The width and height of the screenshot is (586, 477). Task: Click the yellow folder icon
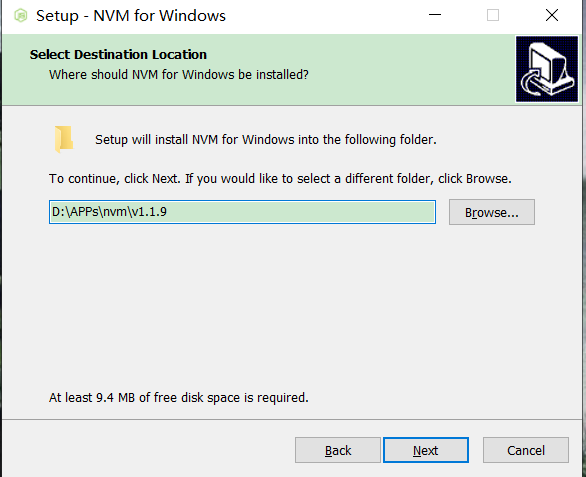[x=64, y=139]
